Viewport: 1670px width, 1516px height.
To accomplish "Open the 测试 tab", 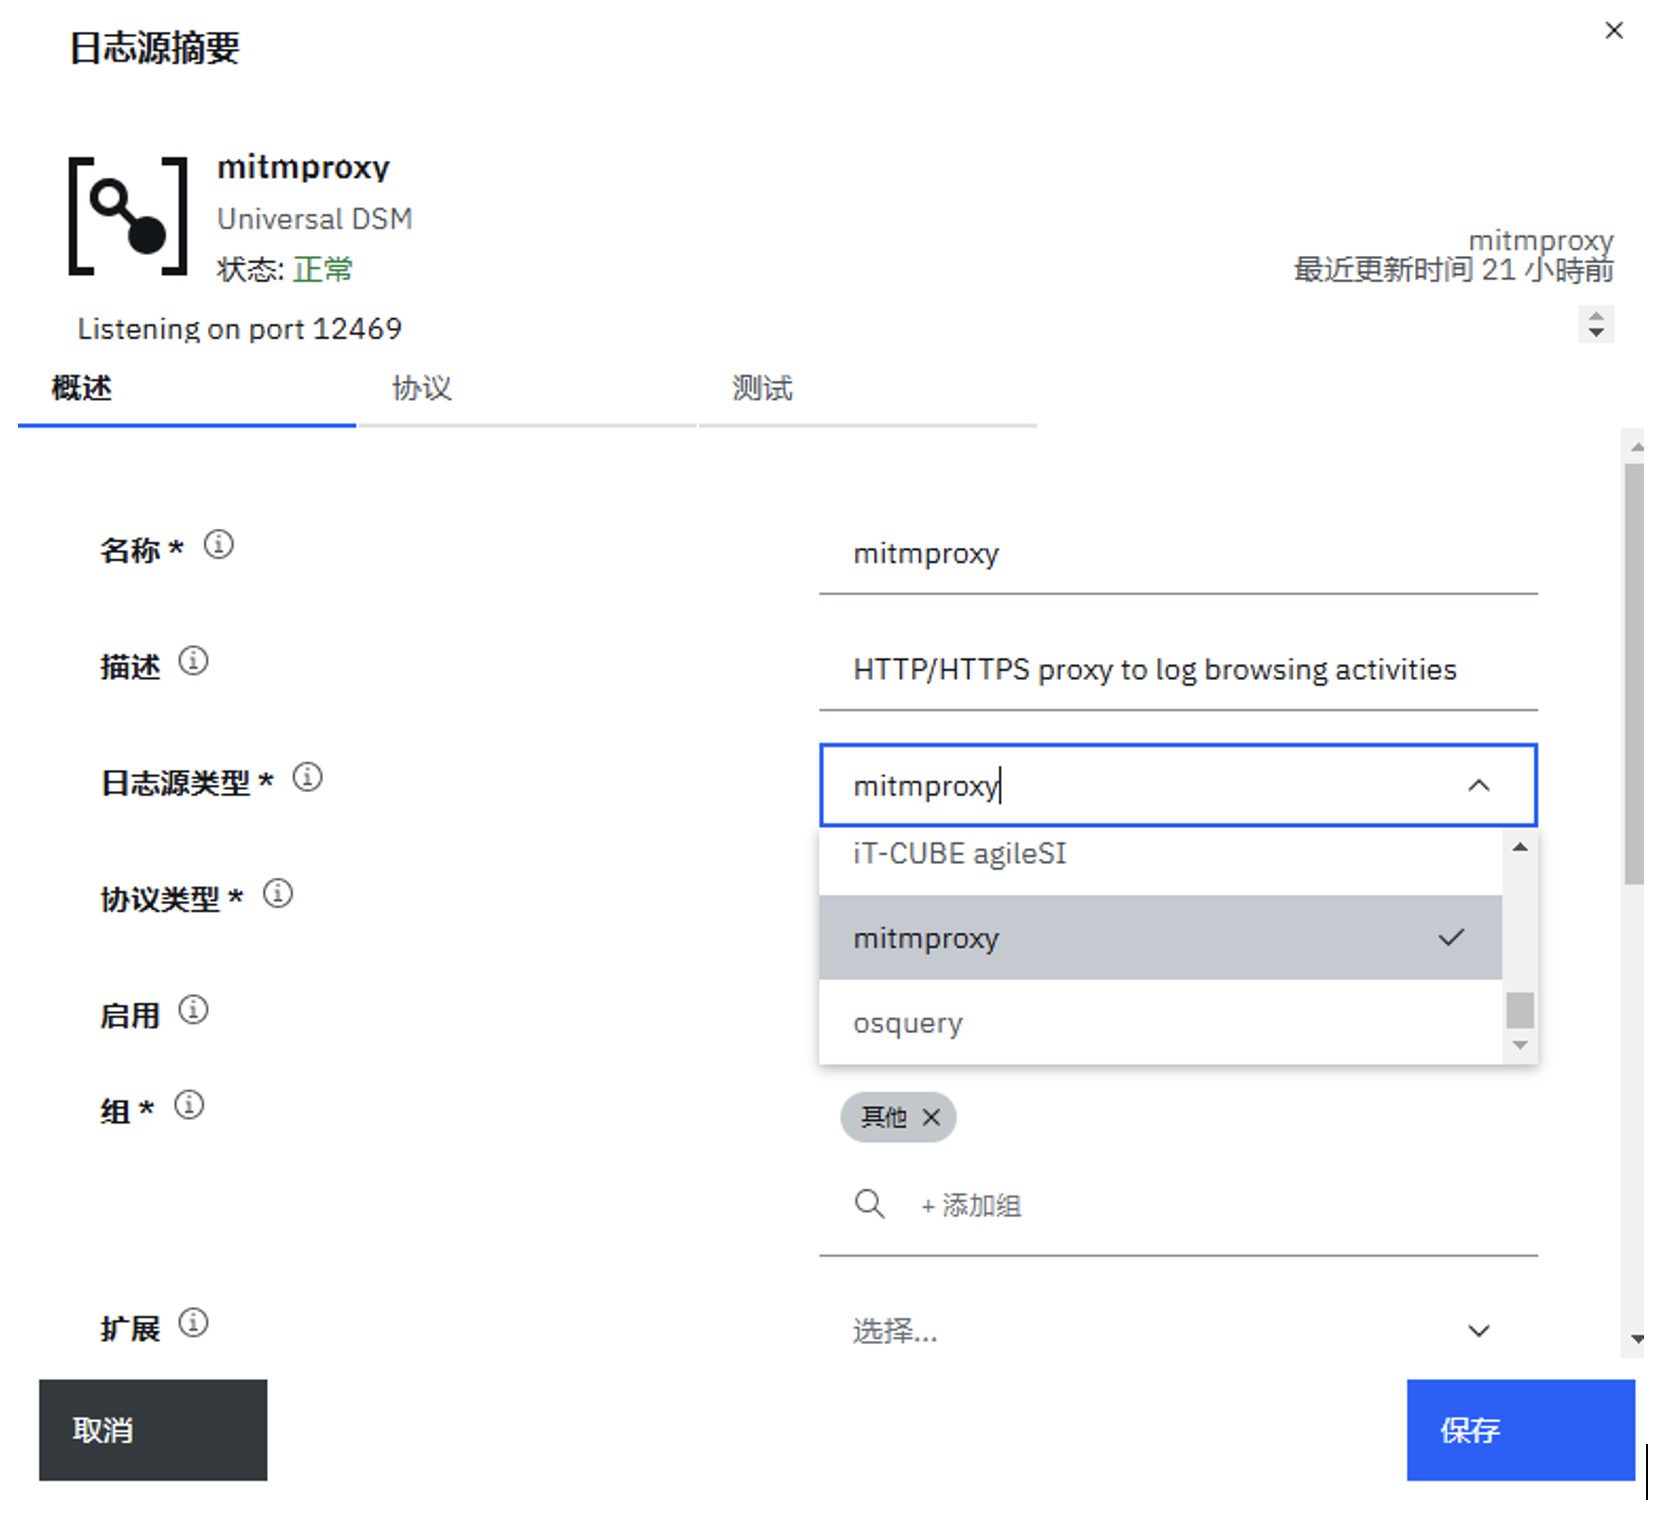I will coord(762,389).
